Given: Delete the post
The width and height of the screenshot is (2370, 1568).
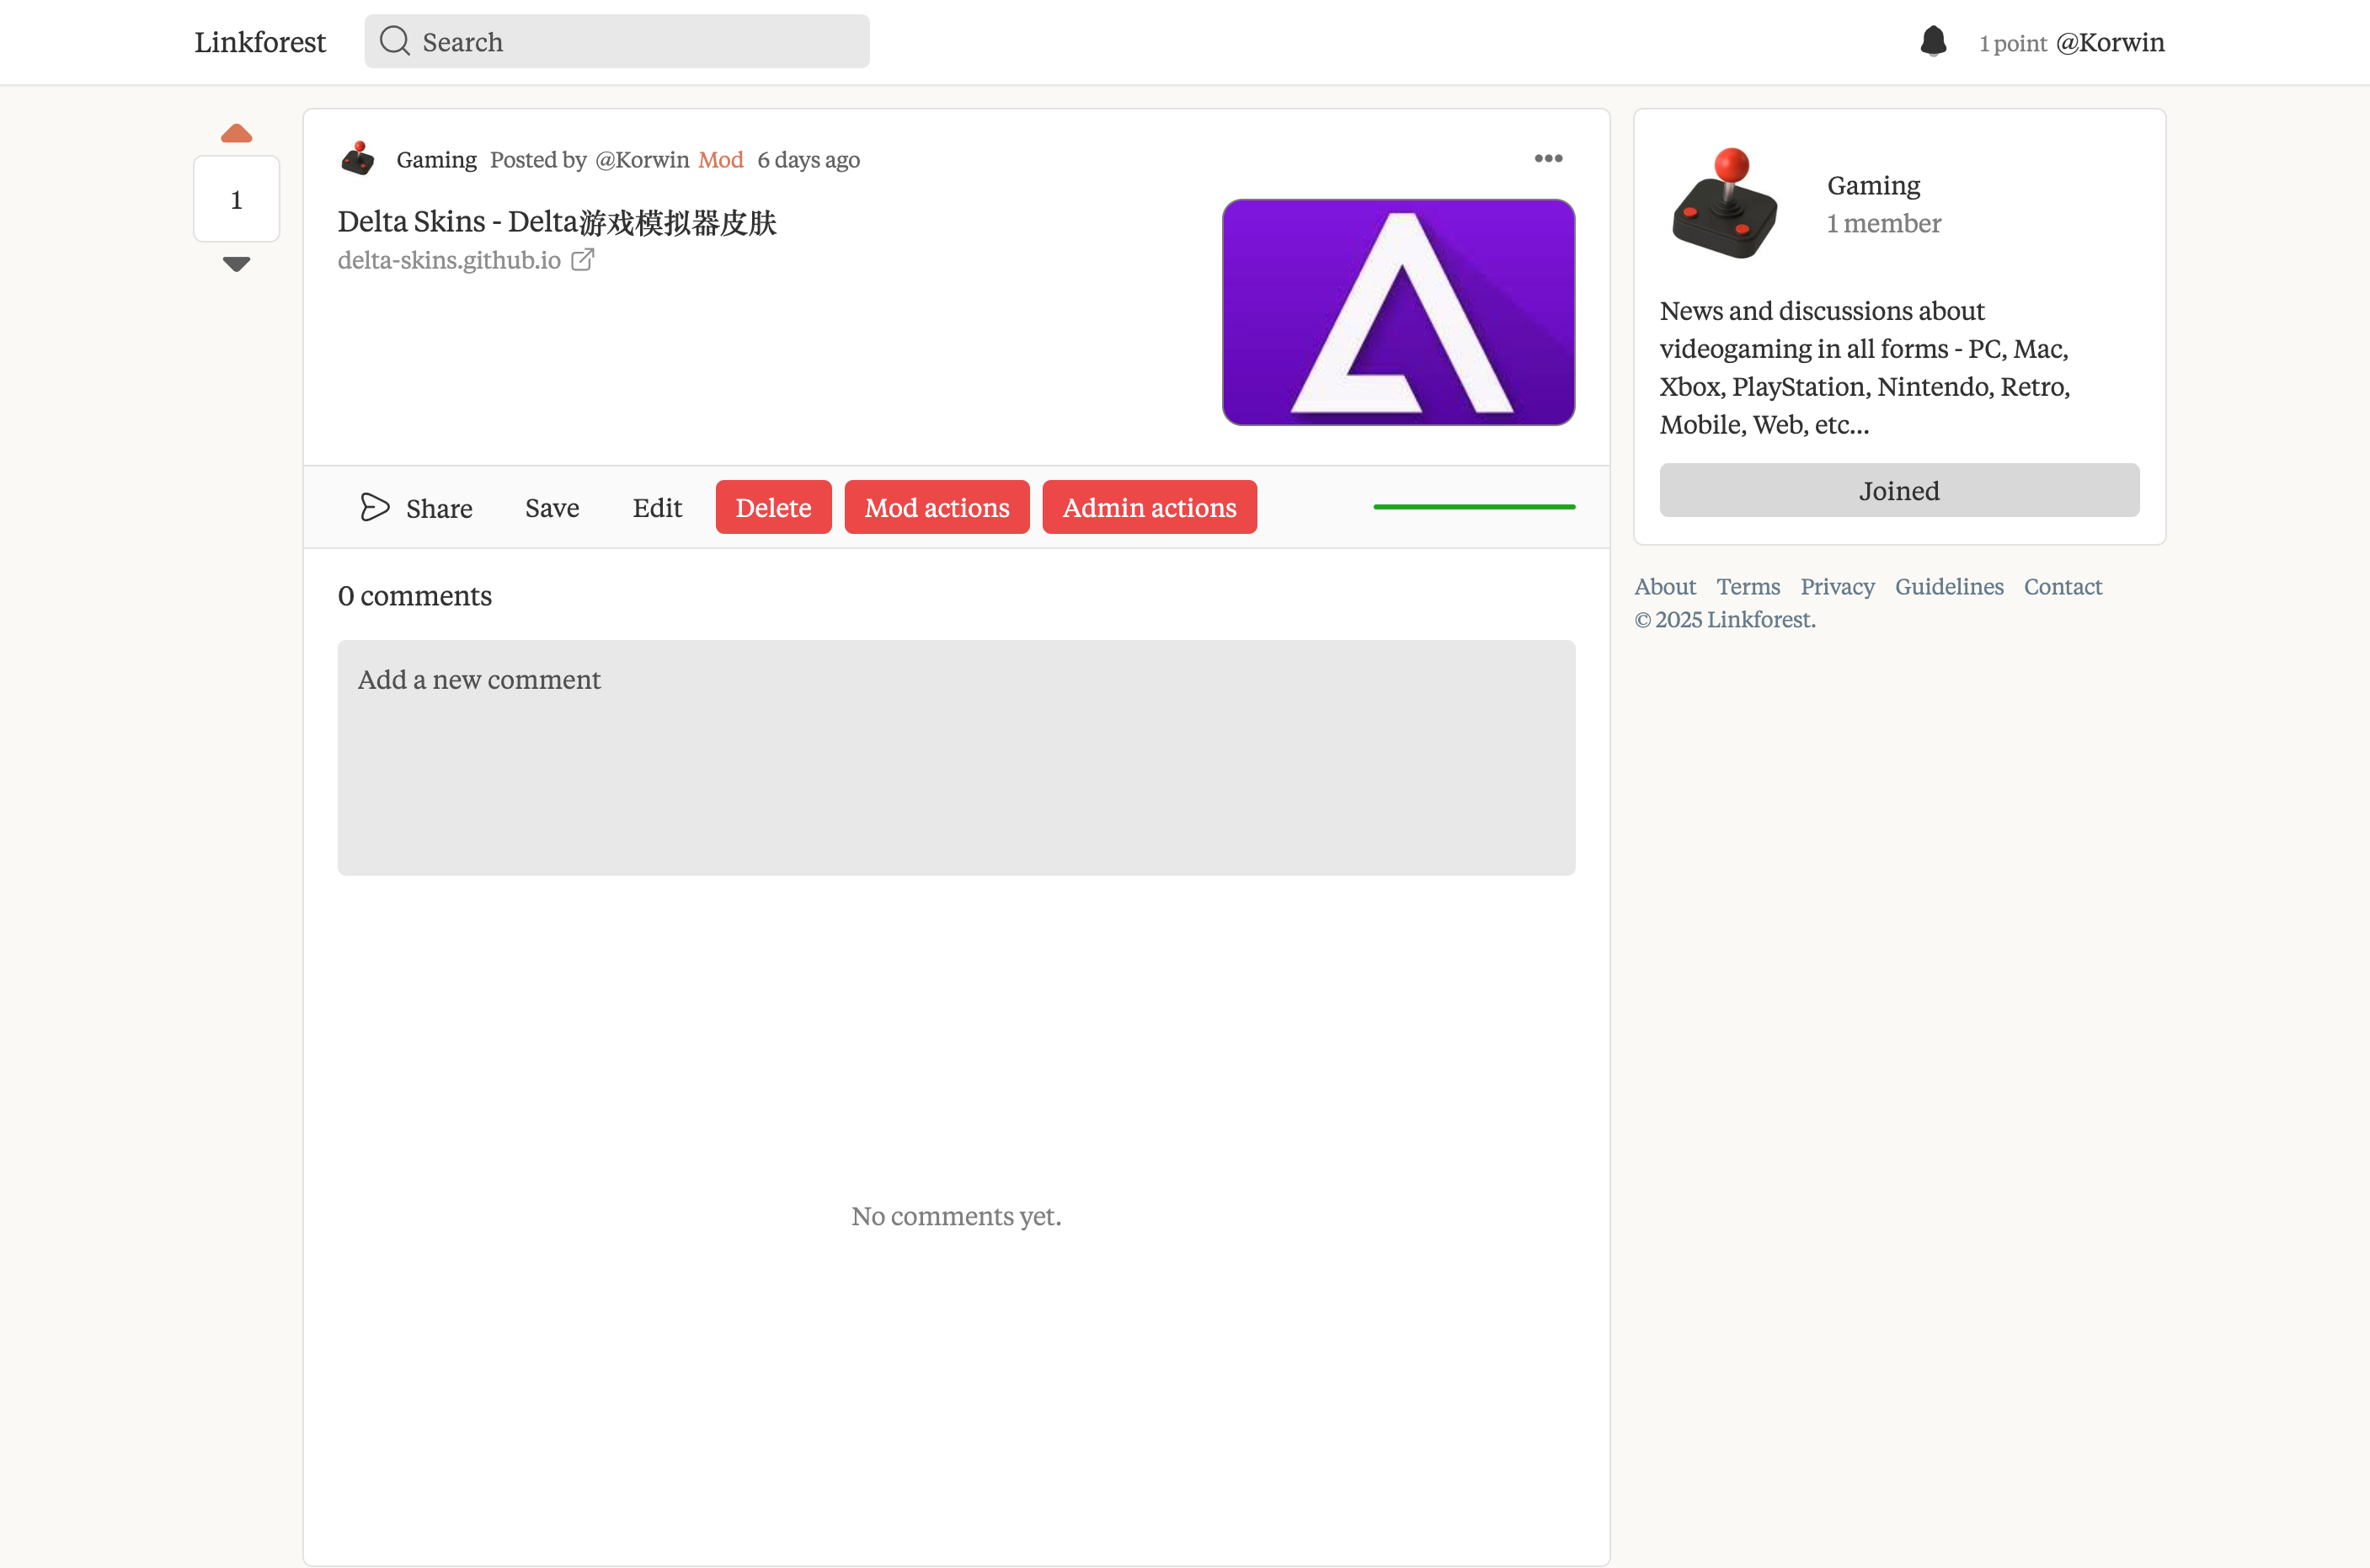Looking at the screenshot, I should (x=773, y=507).
